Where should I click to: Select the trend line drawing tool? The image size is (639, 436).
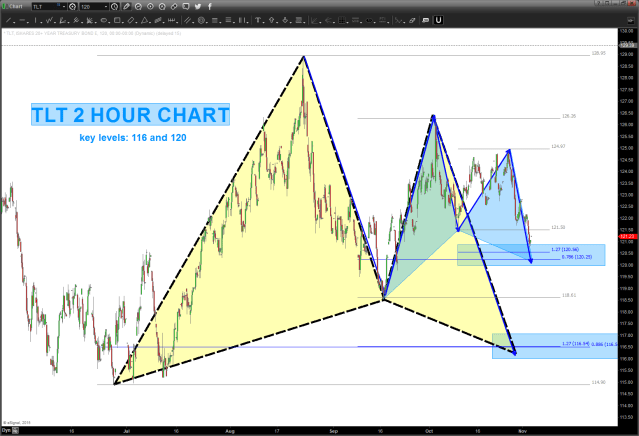click(8, 20)
